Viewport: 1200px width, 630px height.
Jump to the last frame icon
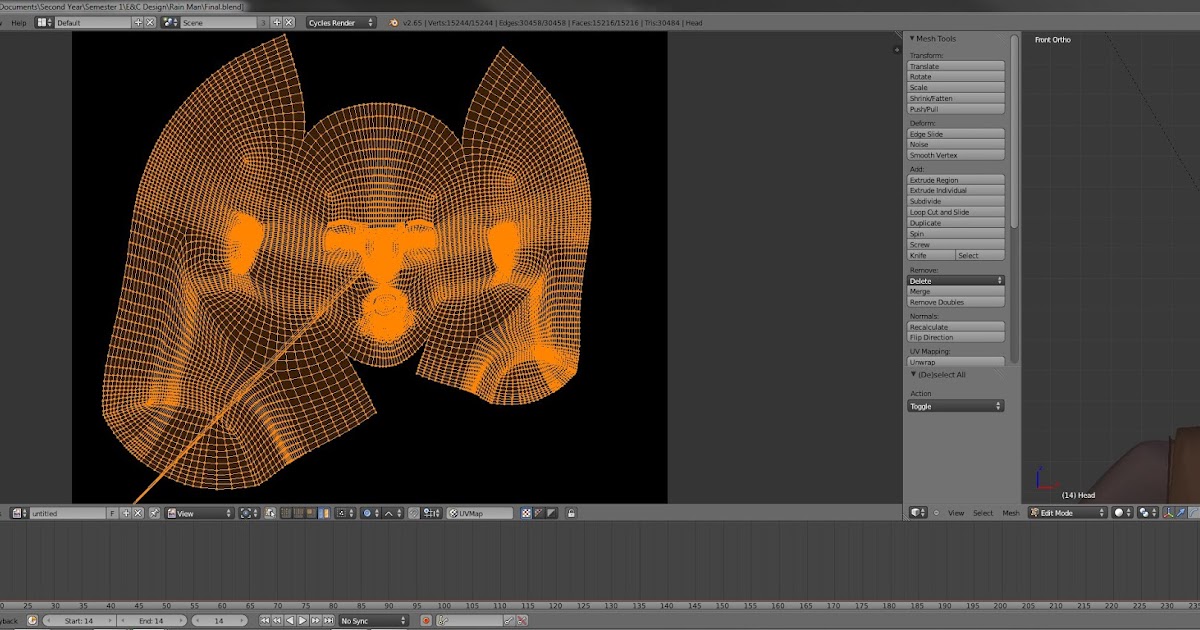(x=327, y=621)
